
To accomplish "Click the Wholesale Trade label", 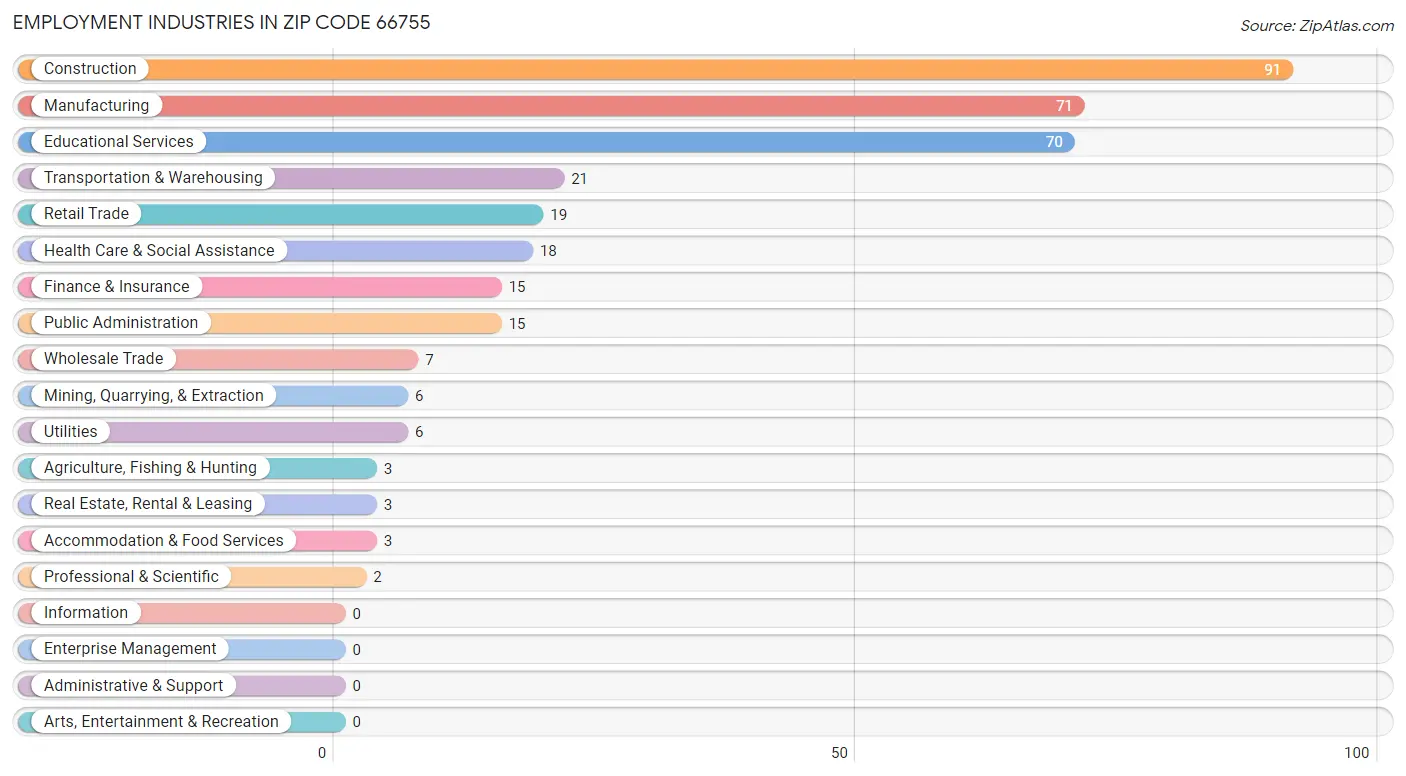I will pos(103,358).
